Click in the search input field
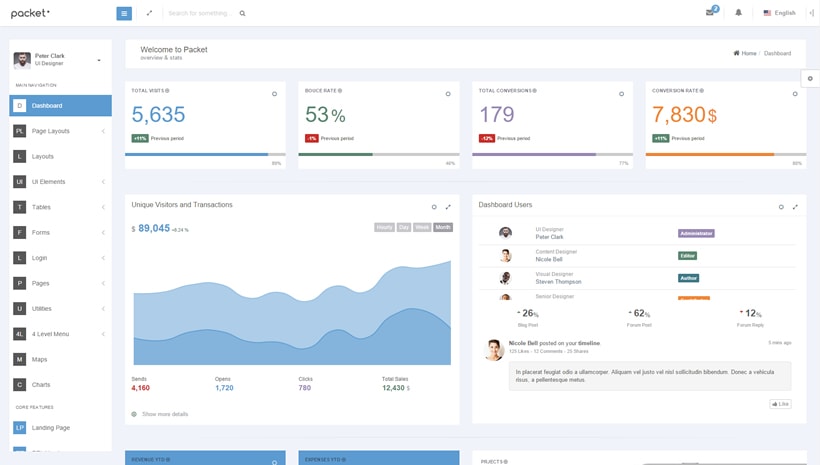Viewport: 820px width, 465px height. (x=200, y=14)
